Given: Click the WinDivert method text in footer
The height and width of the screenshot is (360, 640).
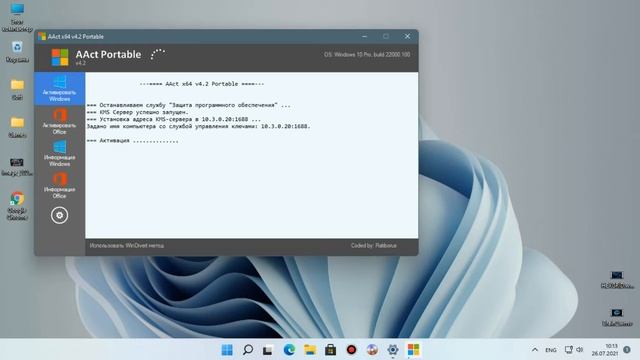Looking at the screenshot, I should [127, 245].
